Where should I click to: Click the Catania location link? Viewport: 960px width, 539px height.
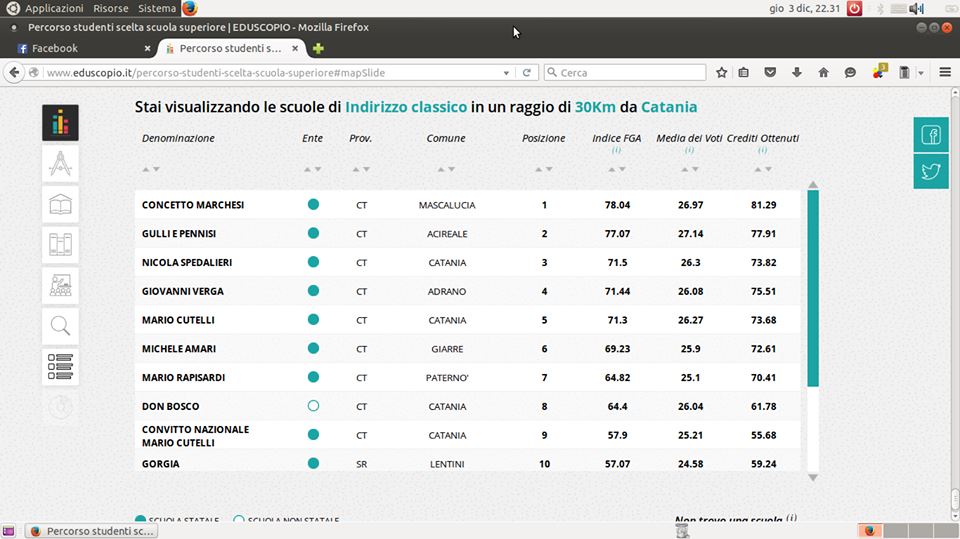[669, 107]
